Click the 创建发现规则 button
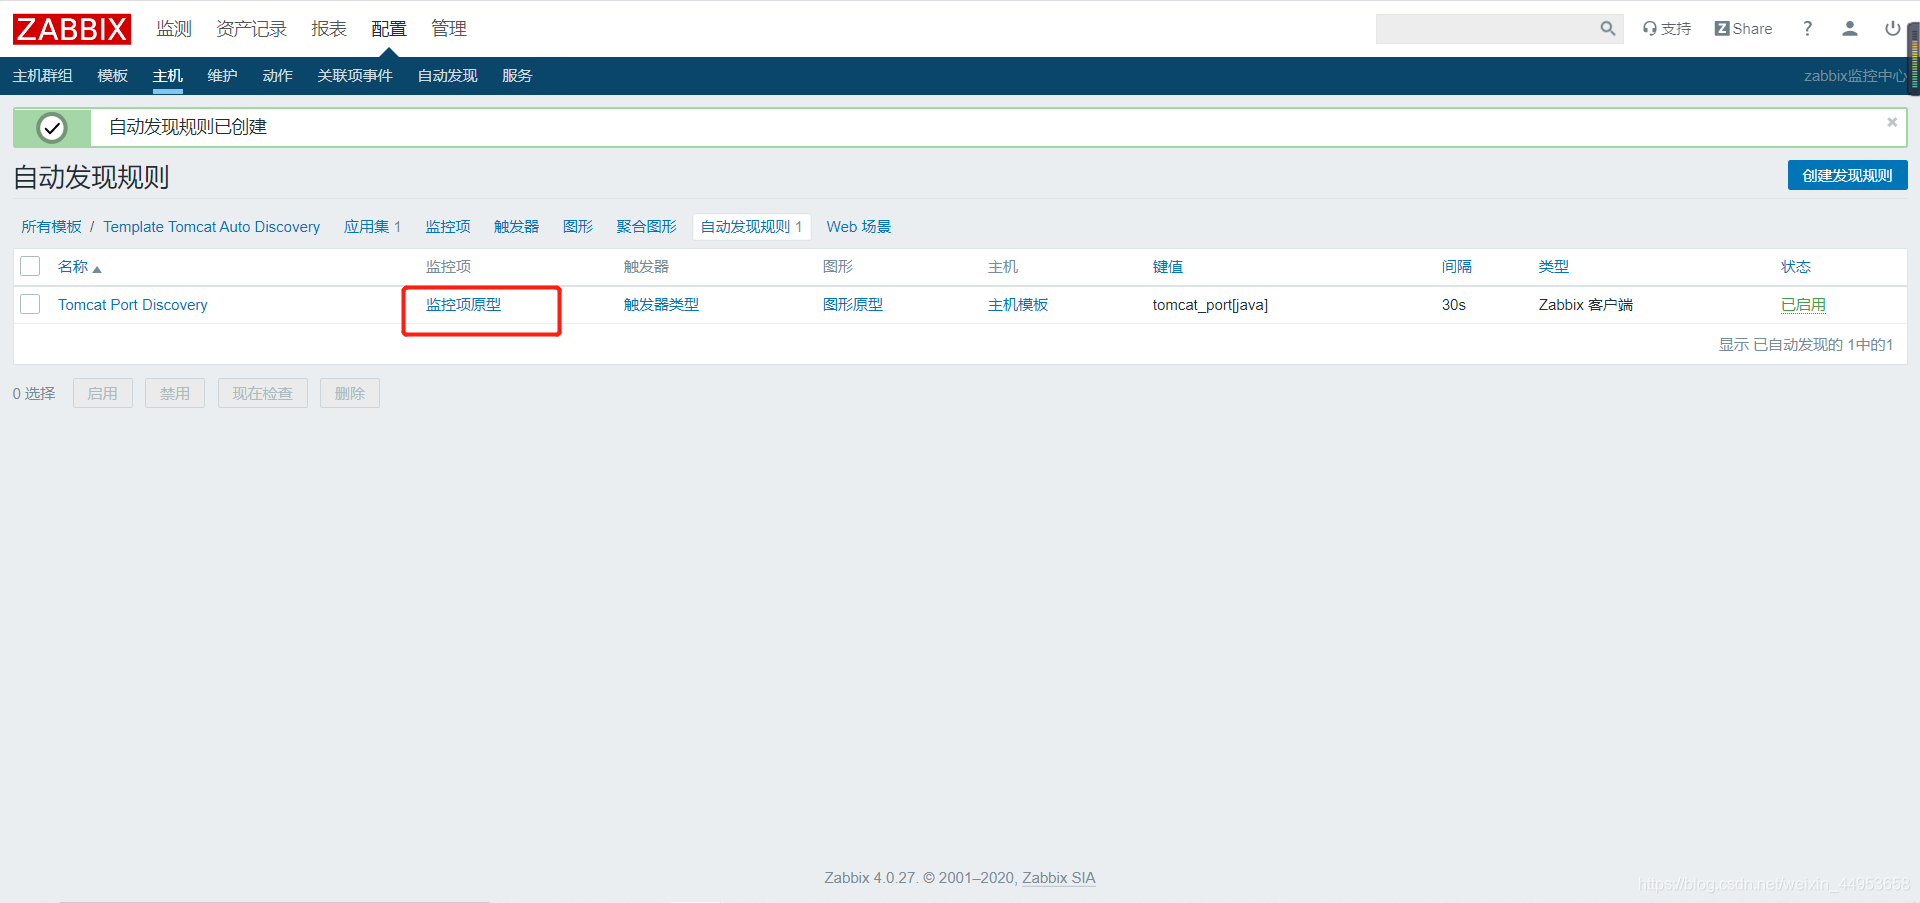 [x=1847, y=175]
